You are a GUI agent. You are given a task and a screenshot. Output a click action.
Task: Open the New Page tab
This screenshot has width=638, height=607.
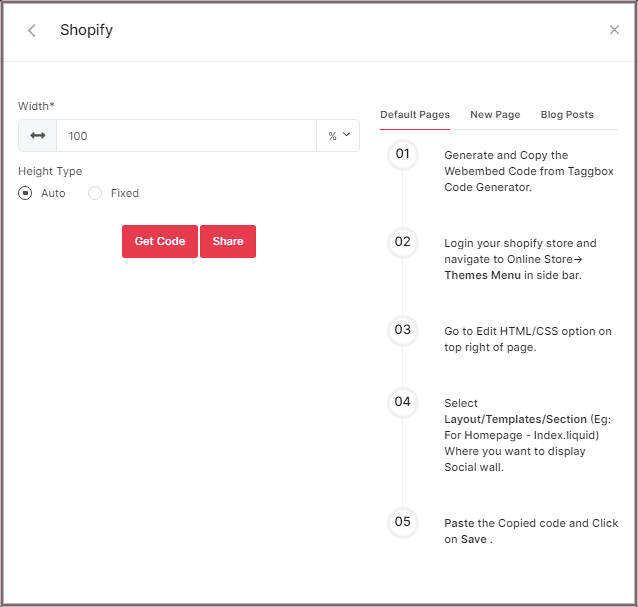(495, 115)
